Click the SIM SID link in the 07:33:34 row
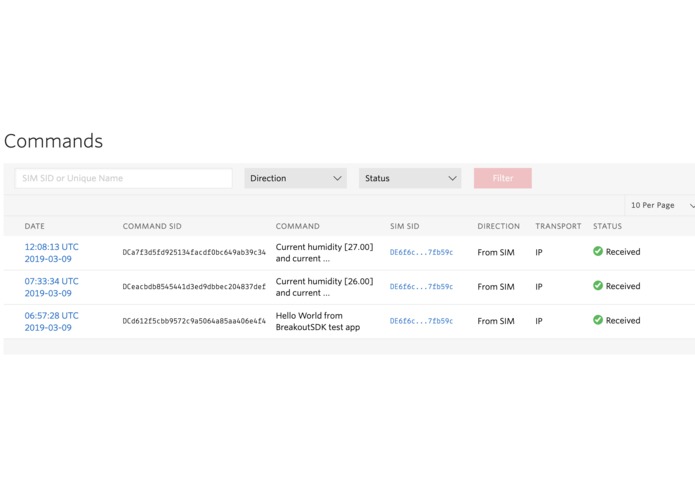 421,287
